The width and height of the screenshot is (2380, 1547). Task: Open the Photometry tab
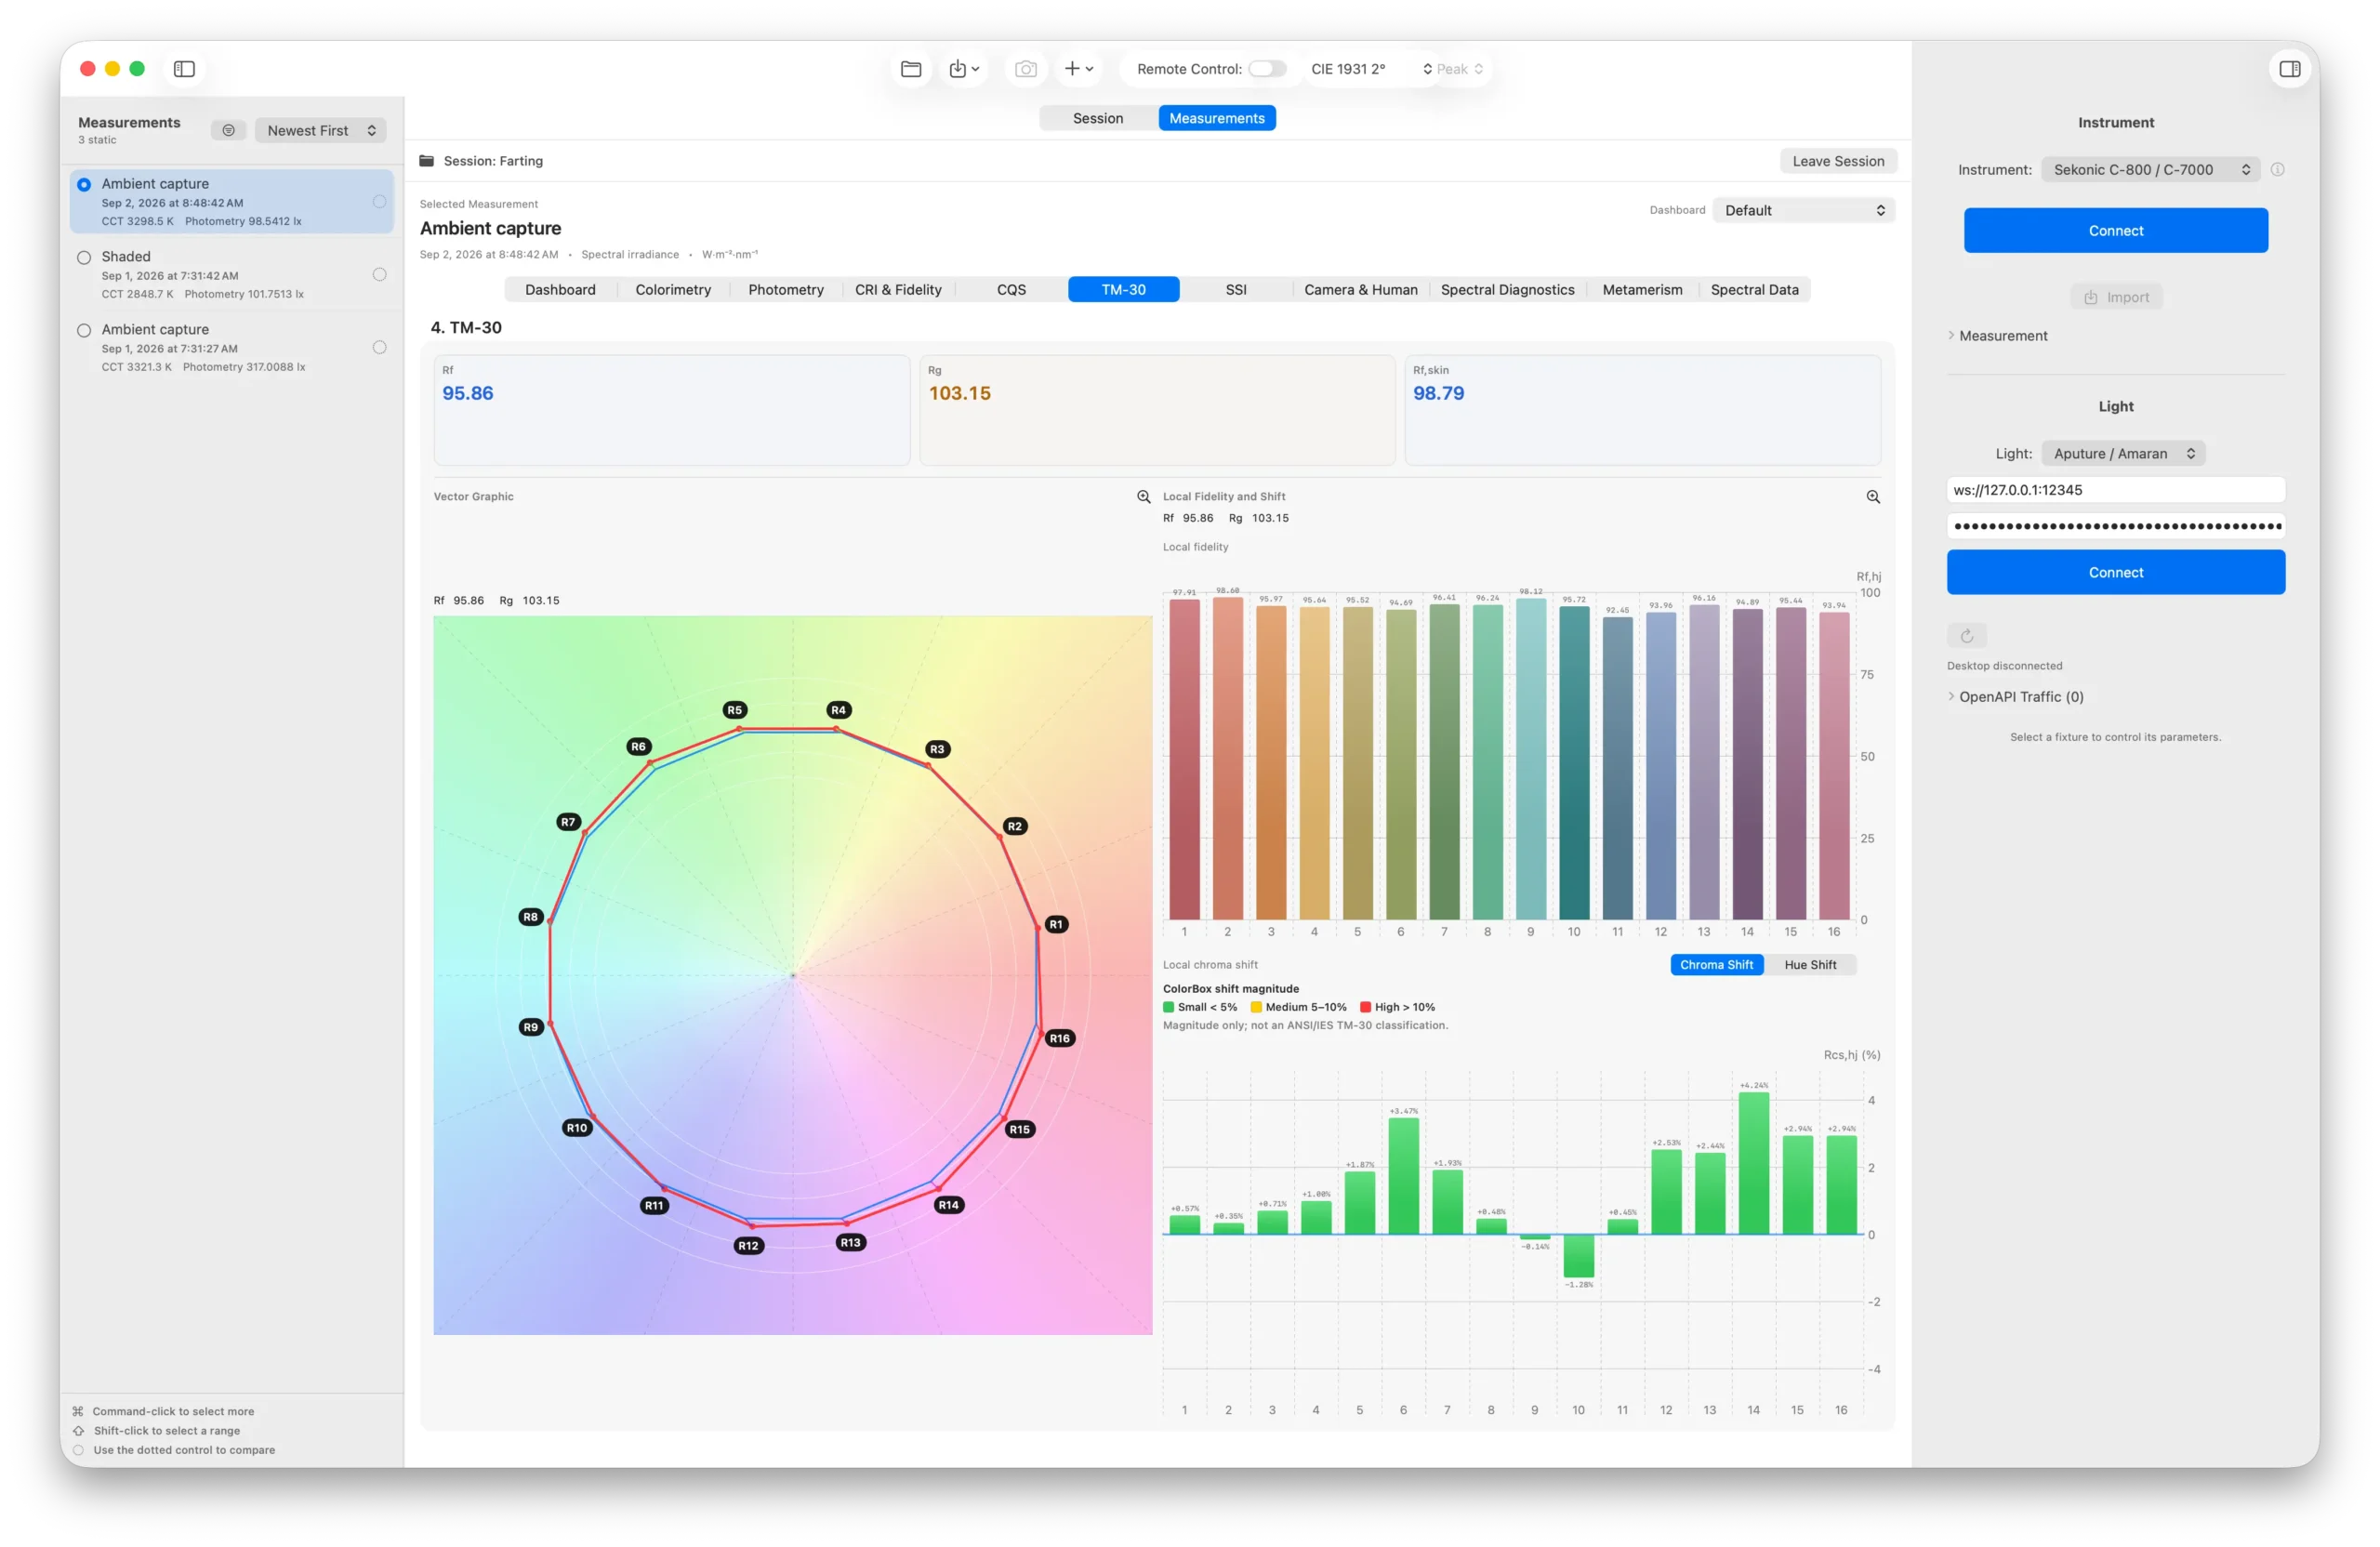click(x=786, y=290)
